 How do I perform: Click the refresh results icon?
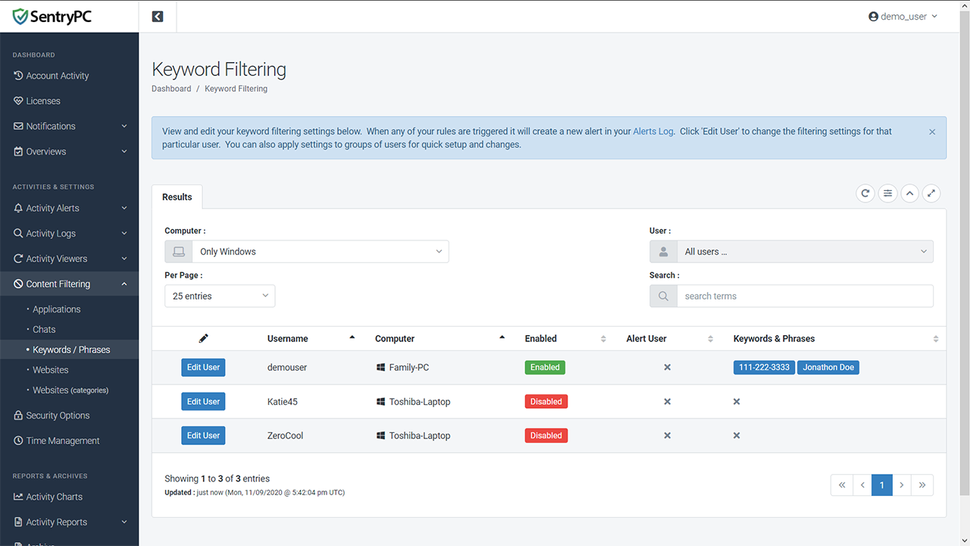866,193
